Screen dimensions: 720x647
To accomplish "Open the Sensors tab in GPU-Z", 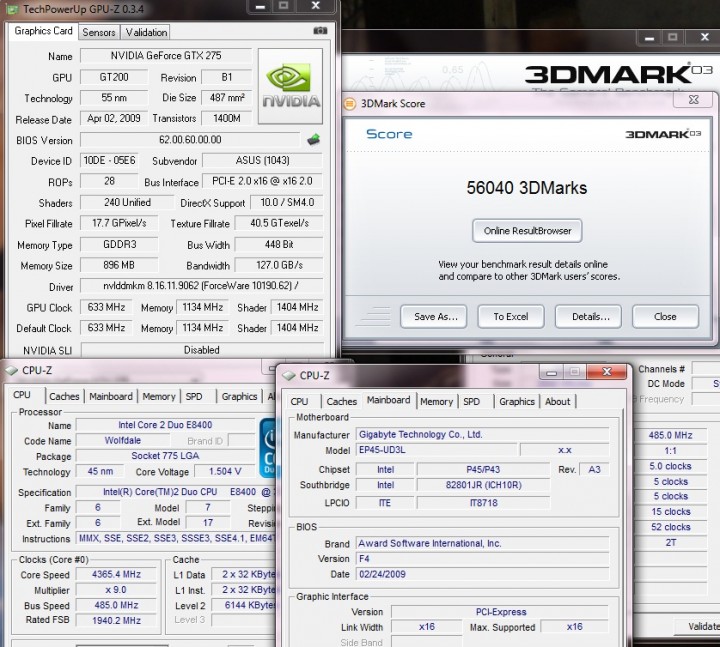I will tap(99, 33).
